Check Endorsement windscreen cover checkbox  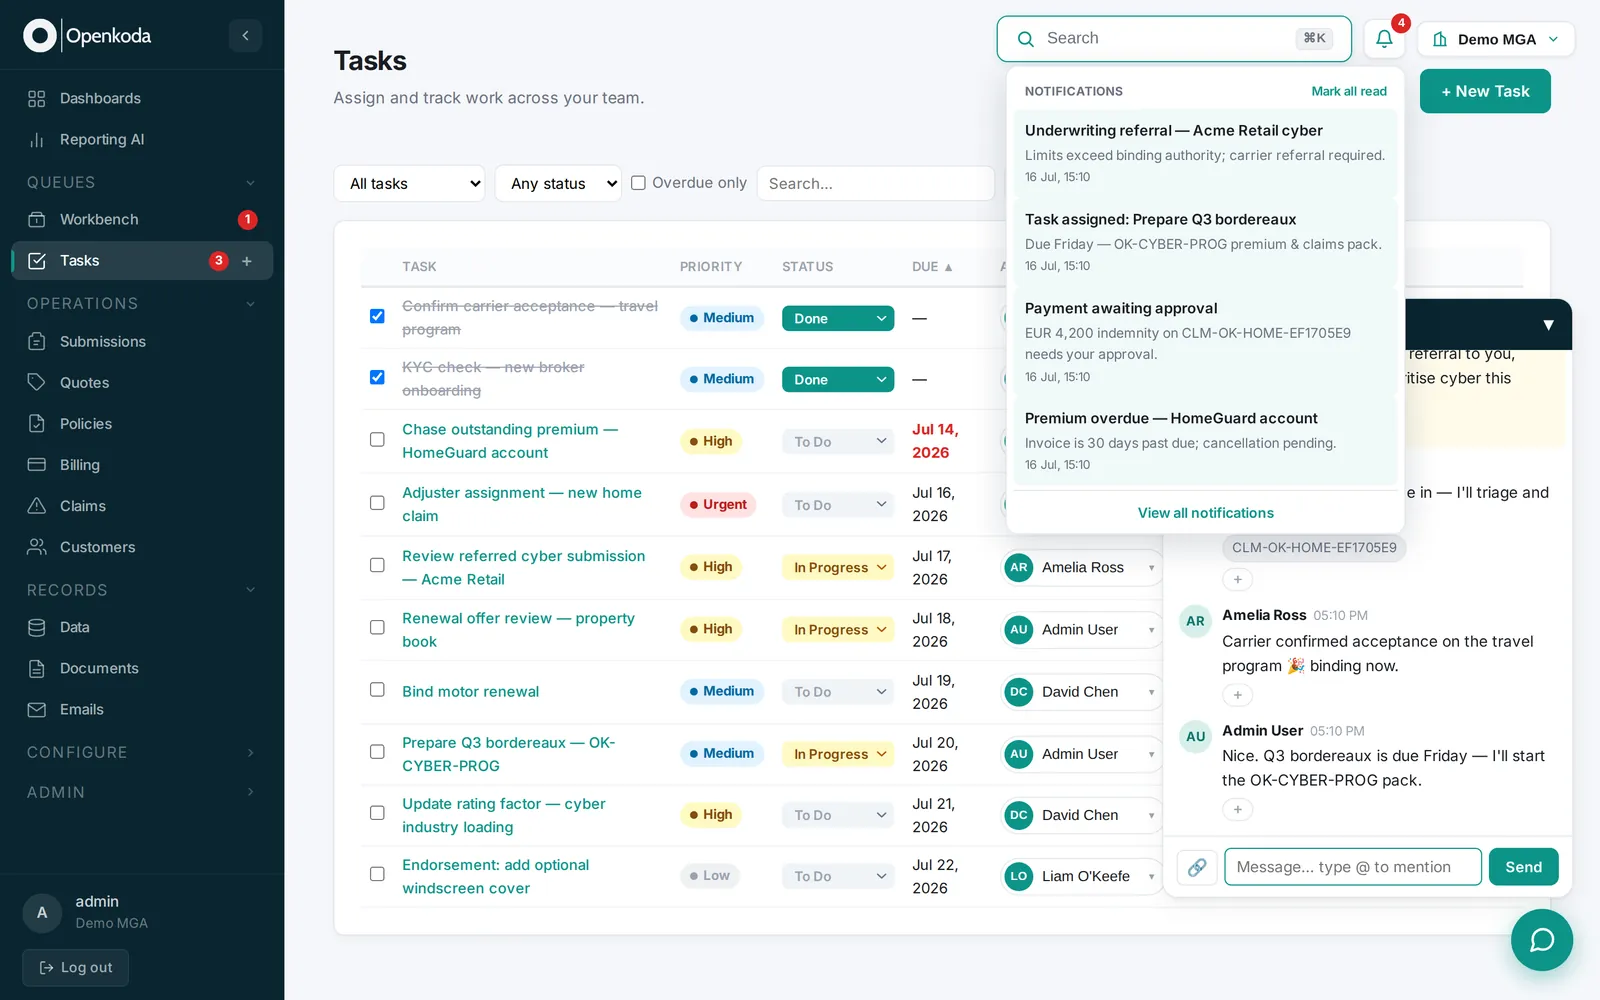377,874
